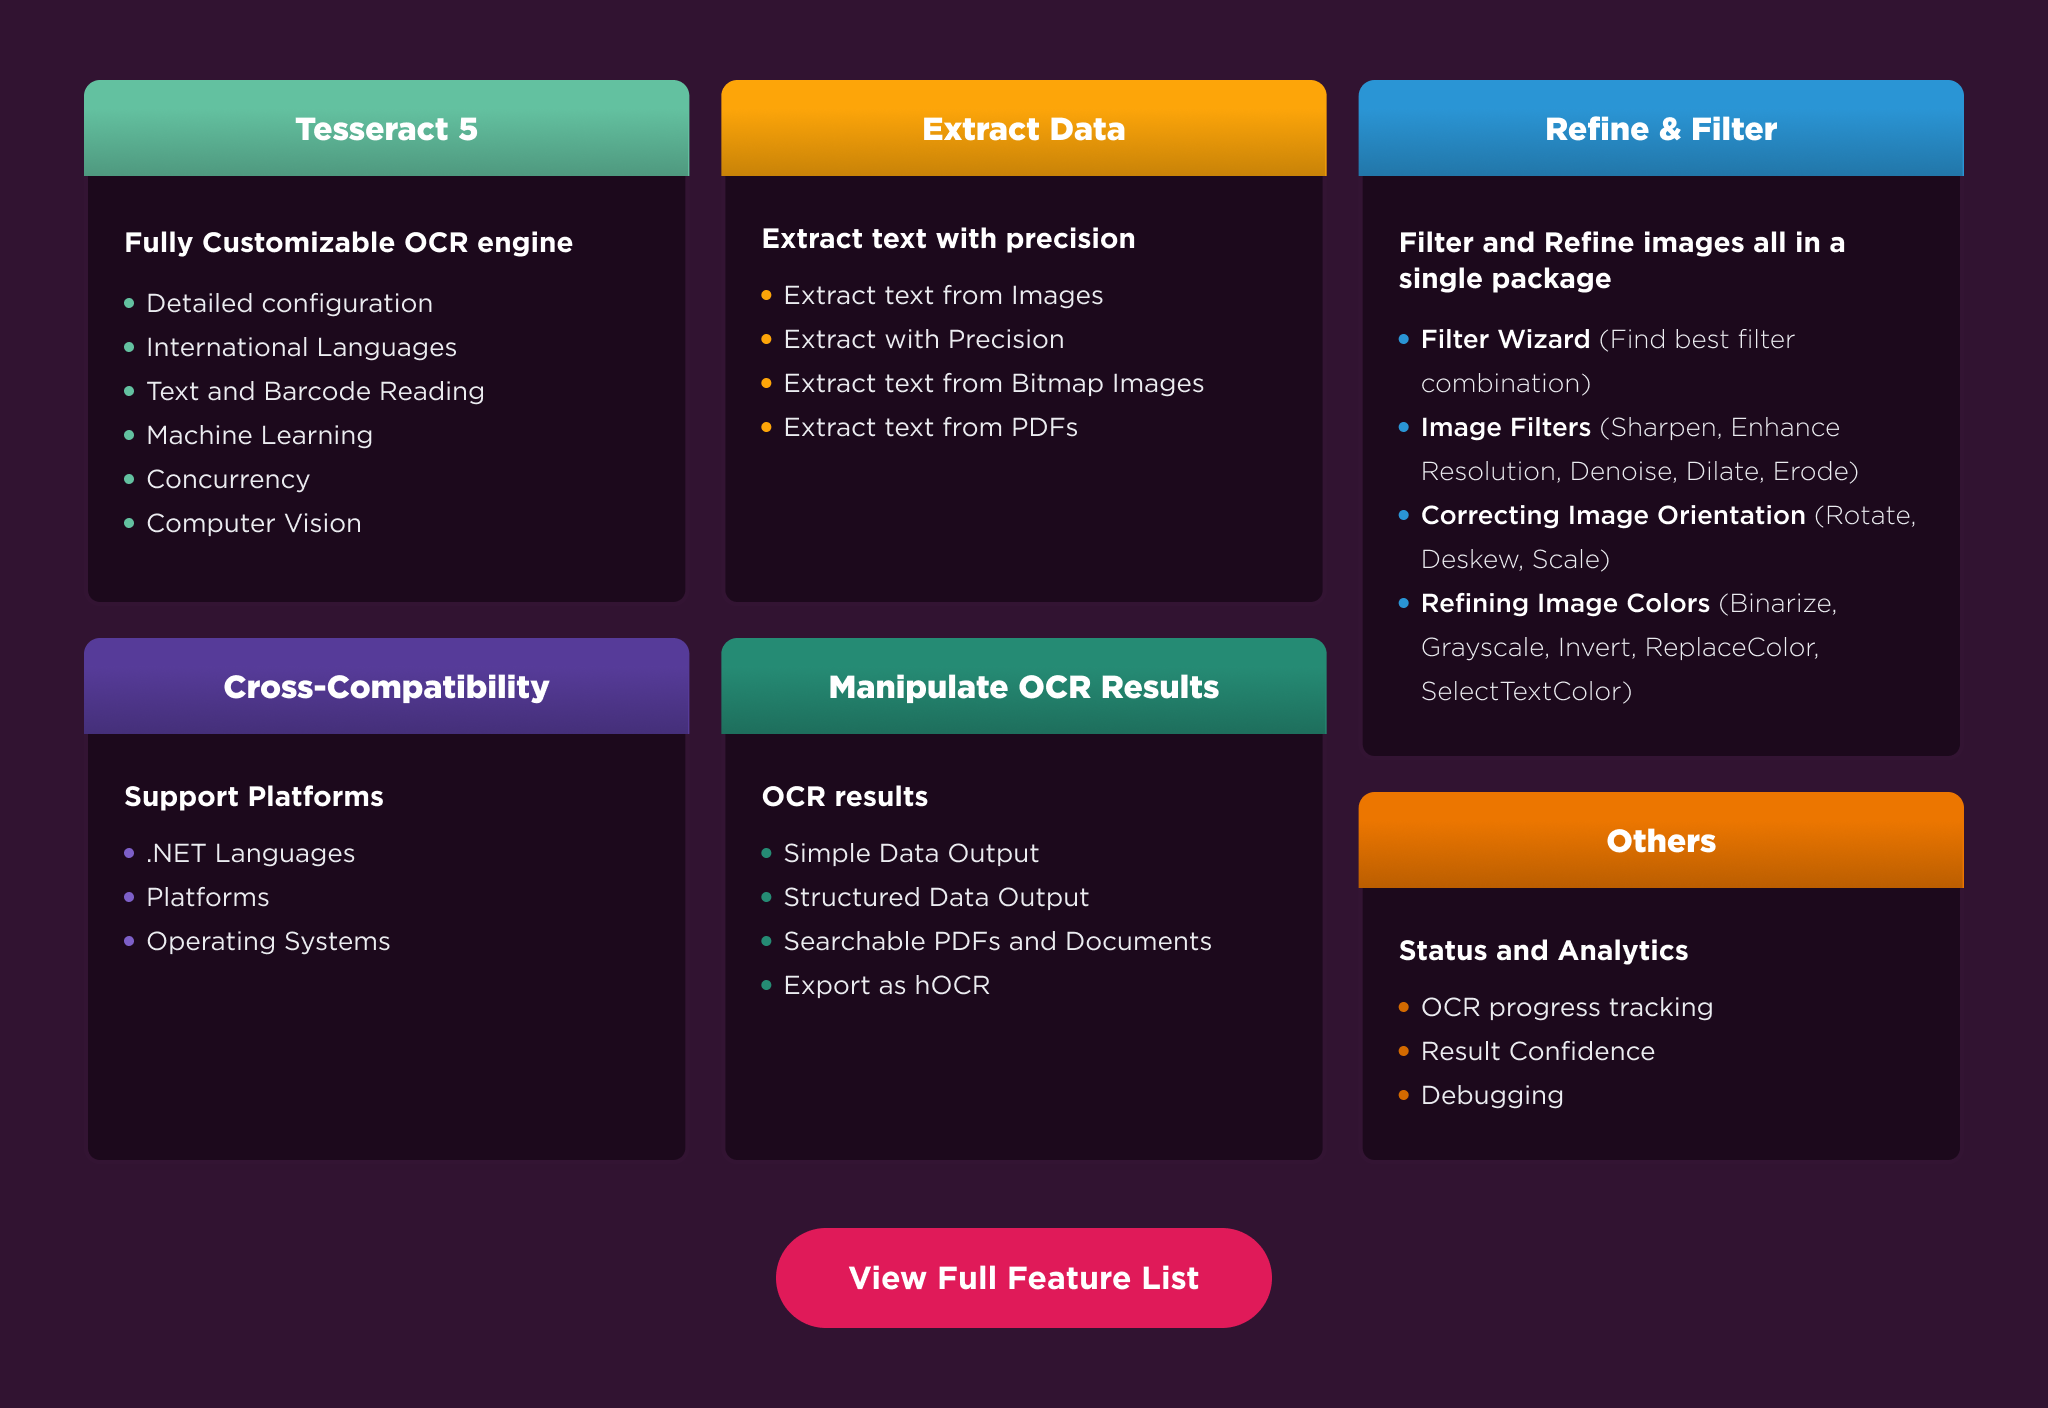Select the Operating Systems entry
The height and width of the screenshot is (1408, 2048).
(267, 941)
